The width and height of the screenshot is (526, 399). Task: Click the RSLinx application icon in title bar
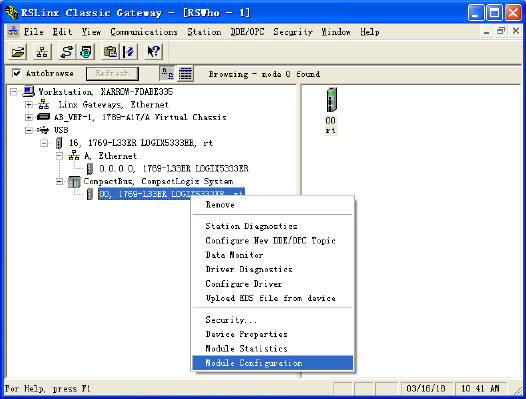coord(11,12)
